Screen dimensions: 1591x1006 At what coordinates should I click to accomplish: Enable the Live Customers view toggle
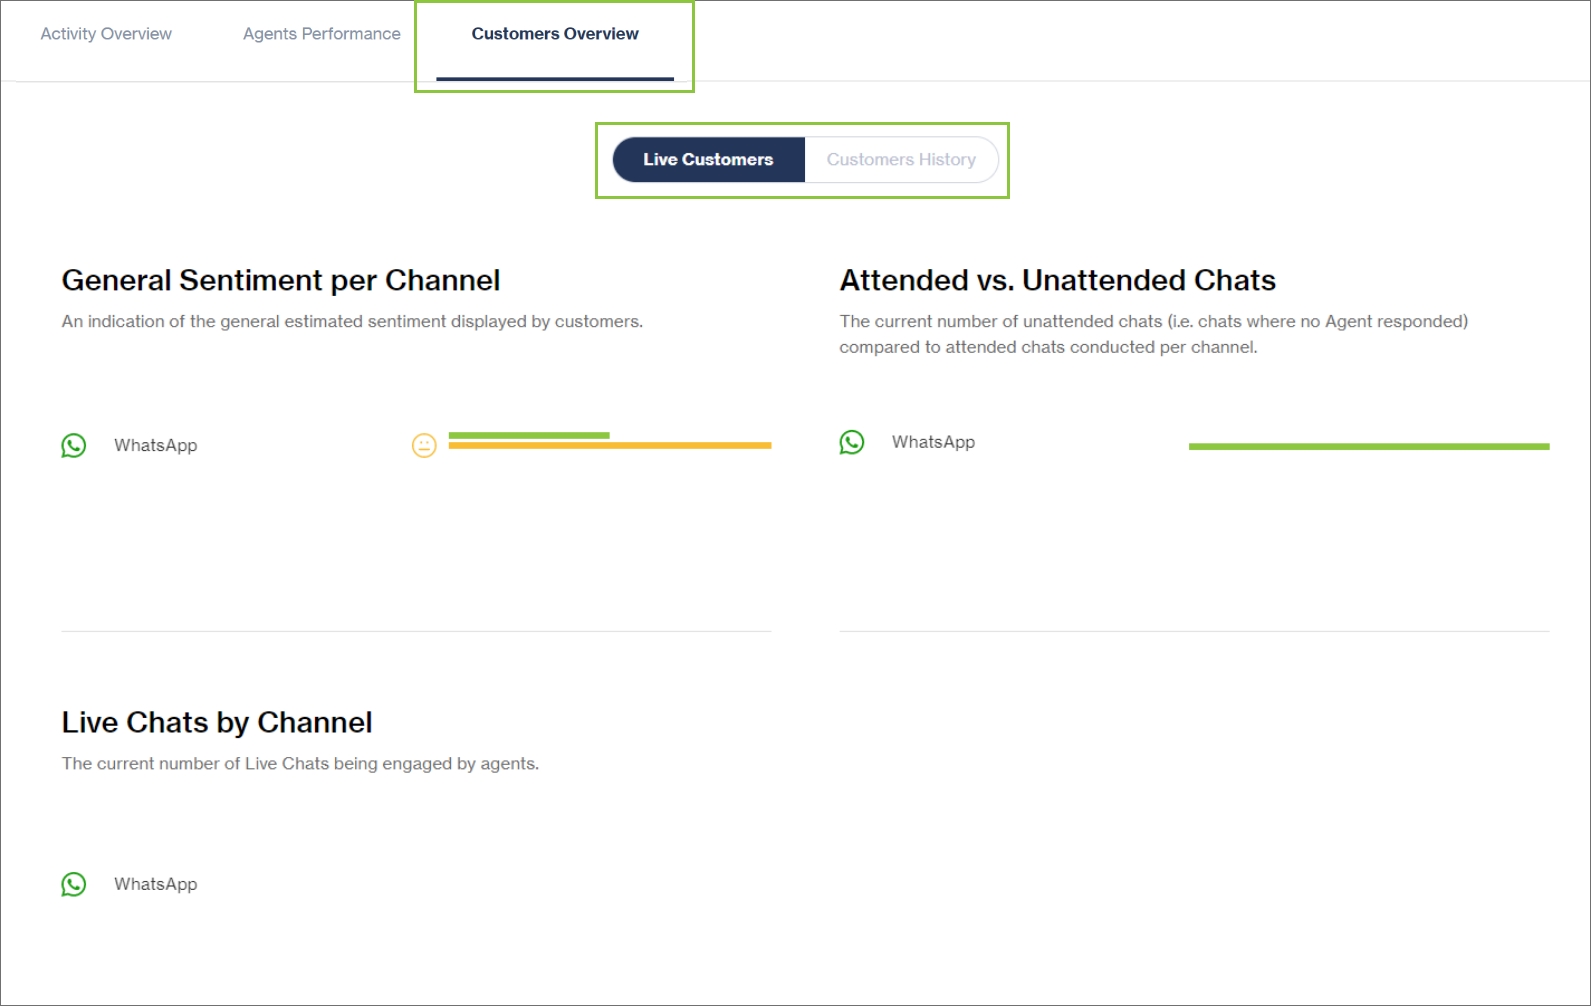pyautogui.click(x=708, y=160)
